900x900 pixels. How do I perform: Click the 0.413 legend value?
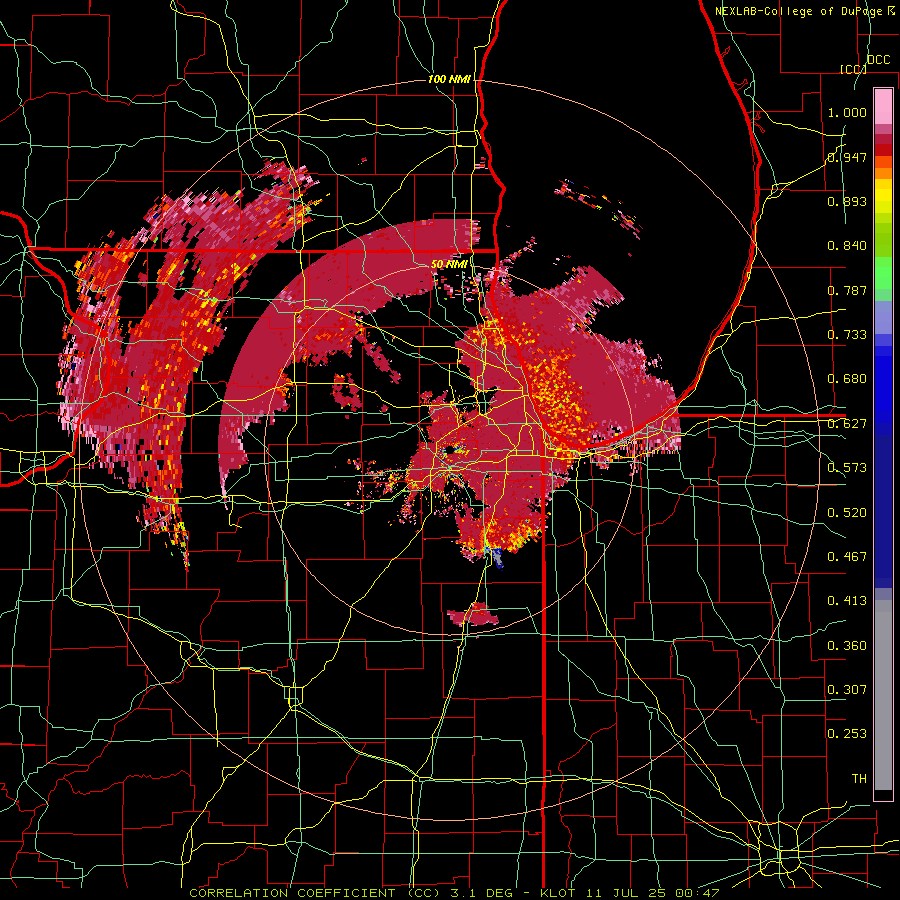click(x=847, y=601)
